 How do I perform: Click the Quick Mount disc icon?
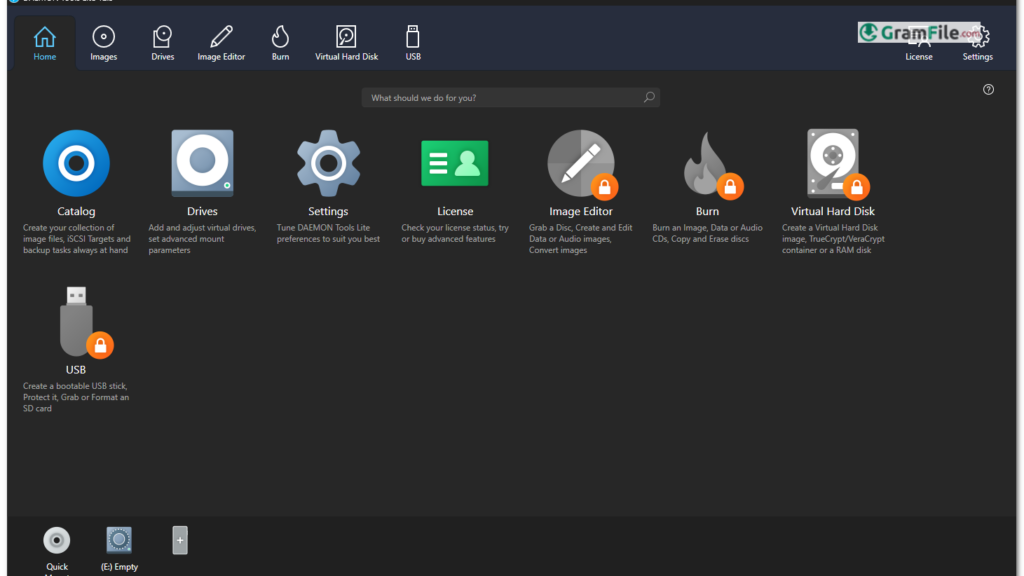point(57,541)
